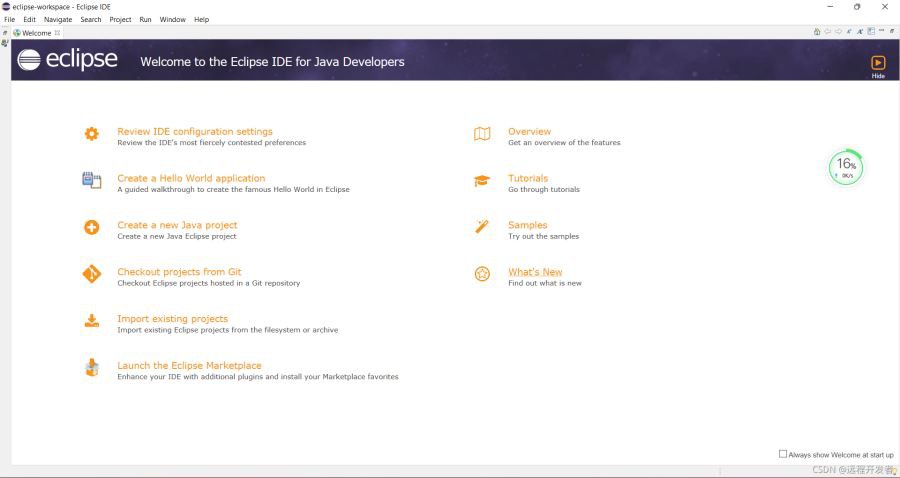Click the Hello World application icon

tap(92, 180)
